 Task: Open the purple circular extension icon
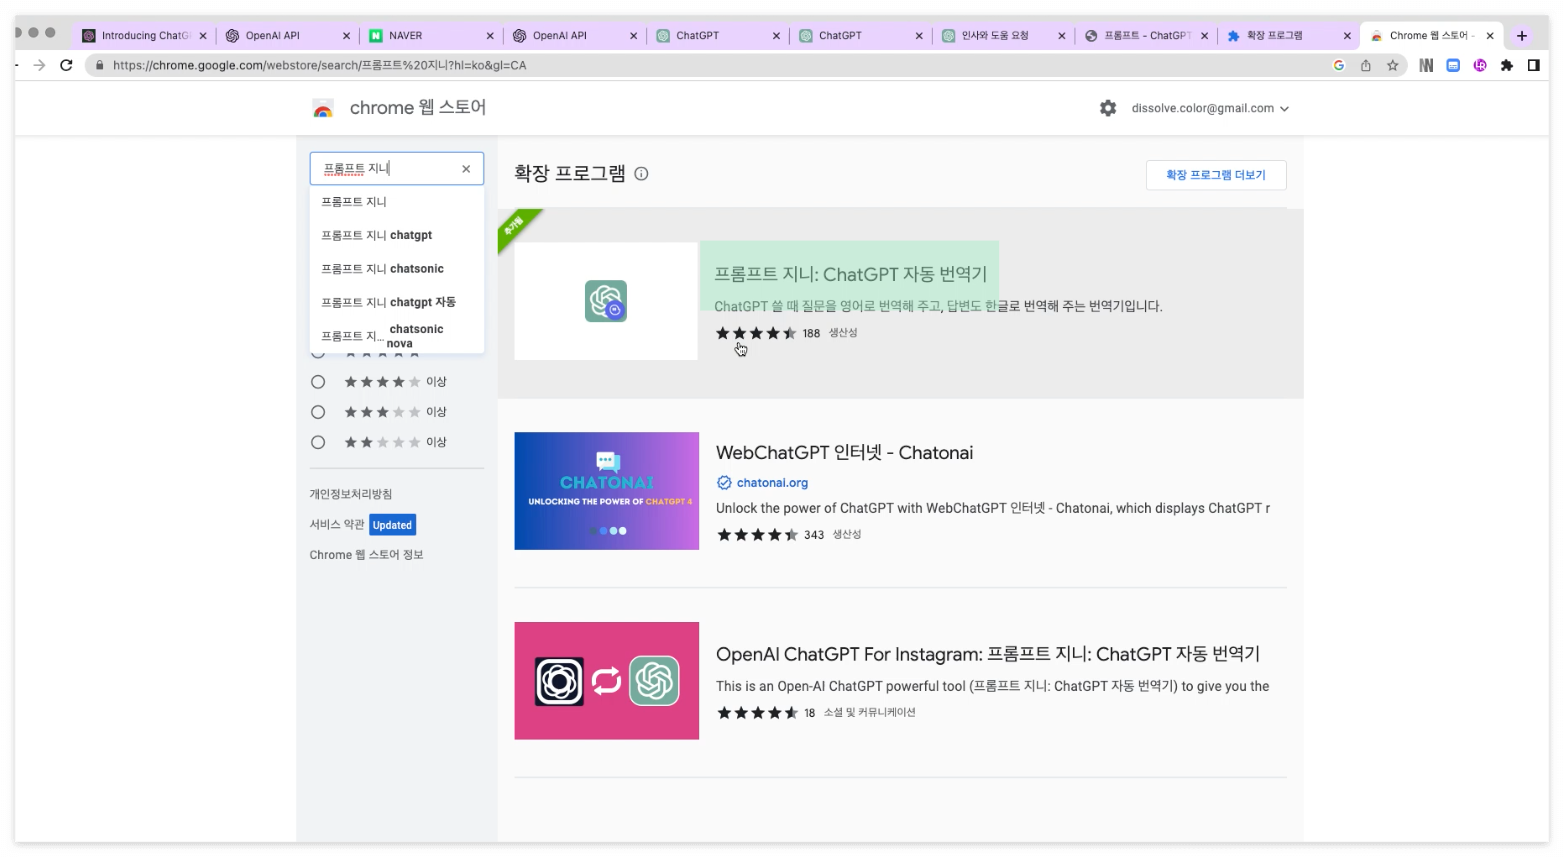1480,65
